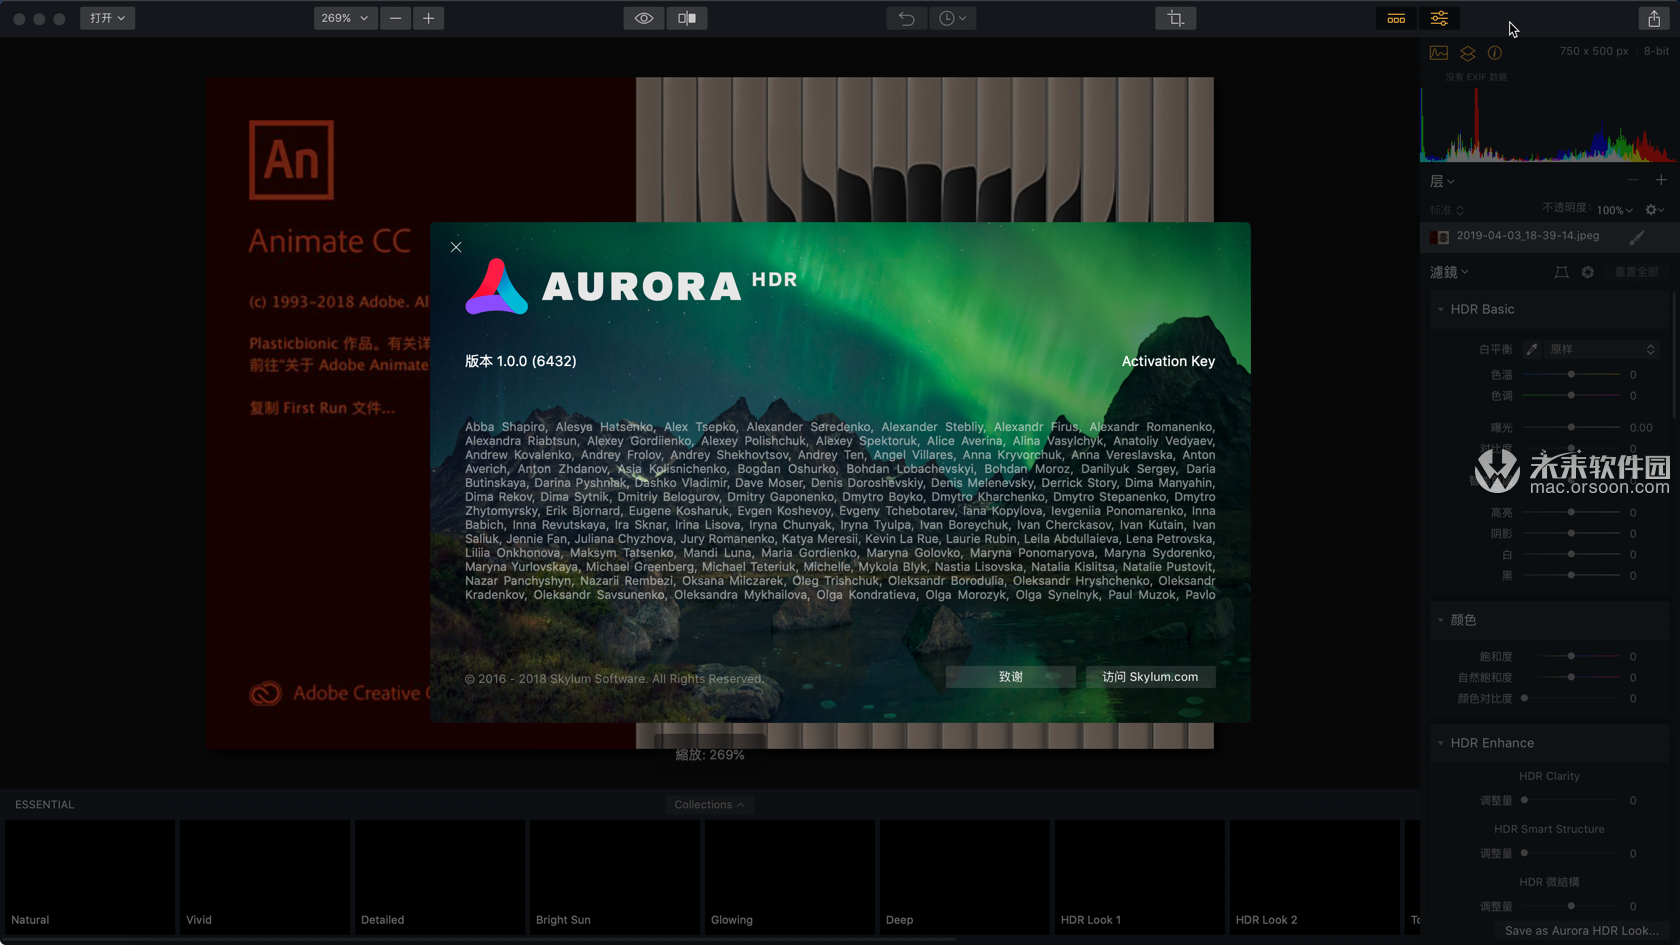1680x945 pixels.
Task: Pick white balance with eyedropper icon
Action: (1532, 349)
